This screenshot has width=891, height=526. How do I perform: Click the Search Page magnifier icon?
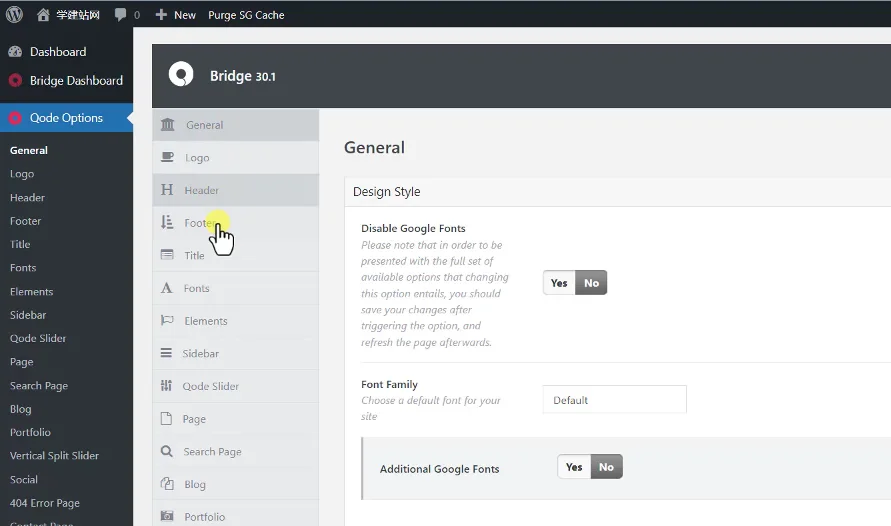[167, 452]
